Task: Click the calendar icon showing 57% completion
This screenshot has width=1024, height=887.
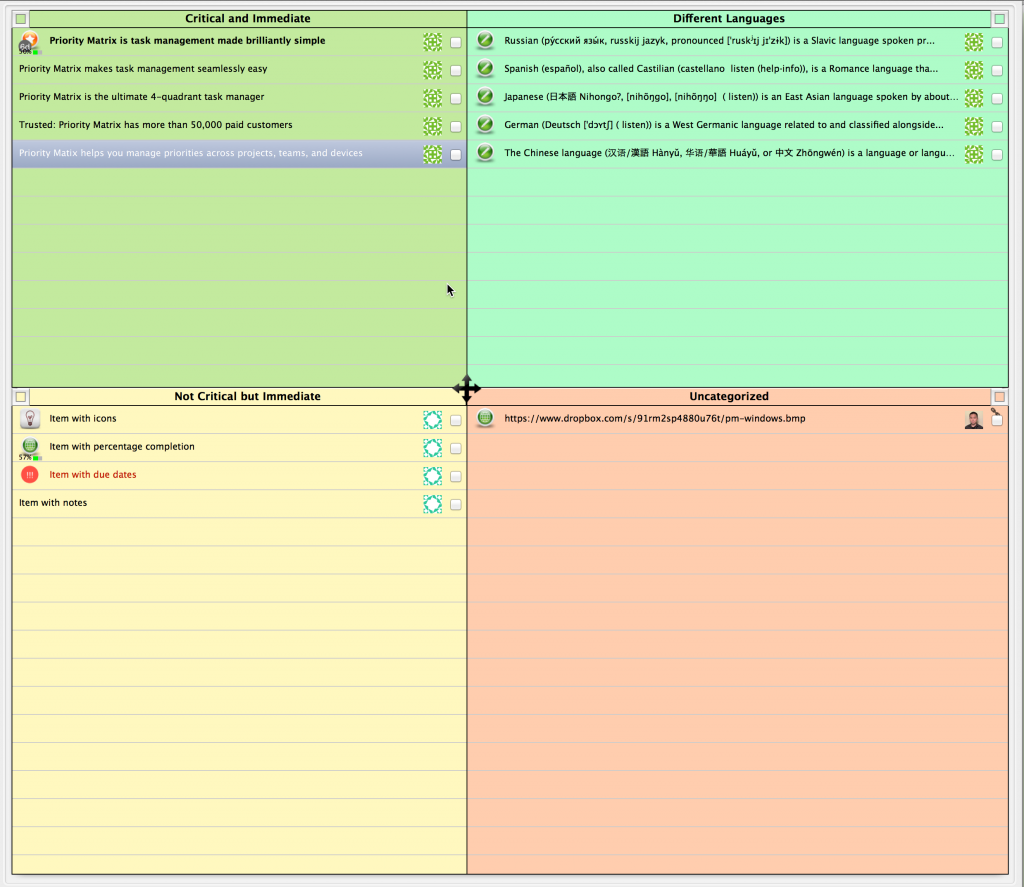Action: (29, 445)
